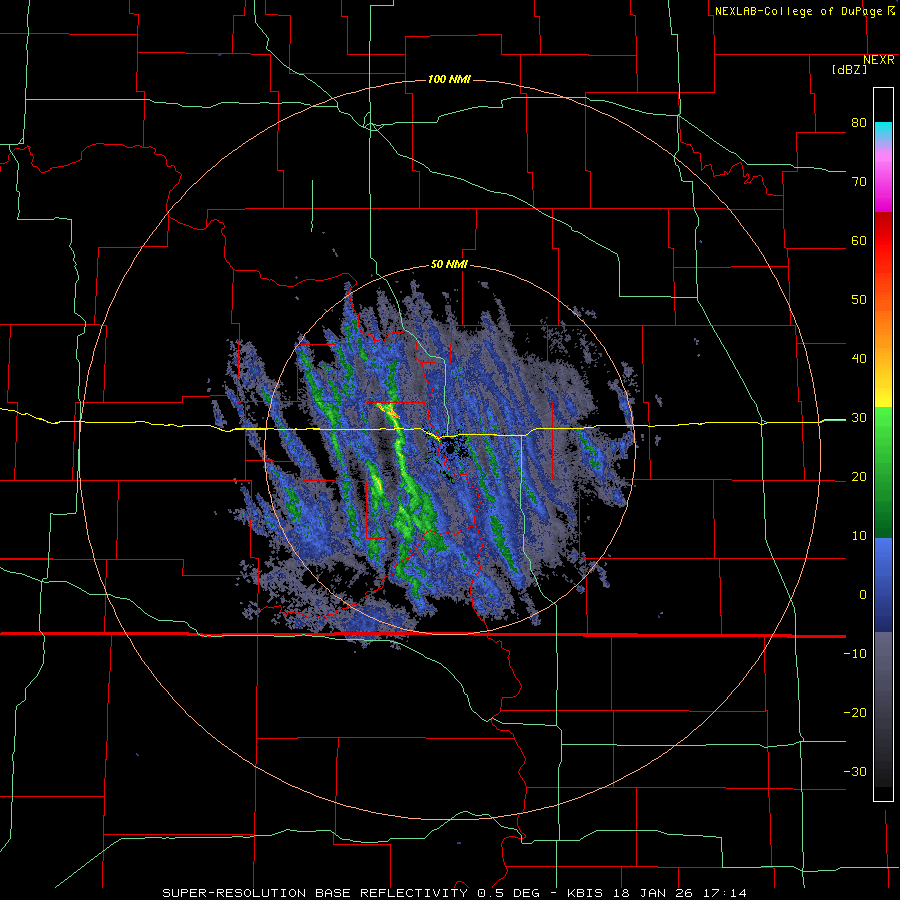The image size is (900, 900).
Task: Click the 100 NMI range ring label
Action: click(449, 79)
